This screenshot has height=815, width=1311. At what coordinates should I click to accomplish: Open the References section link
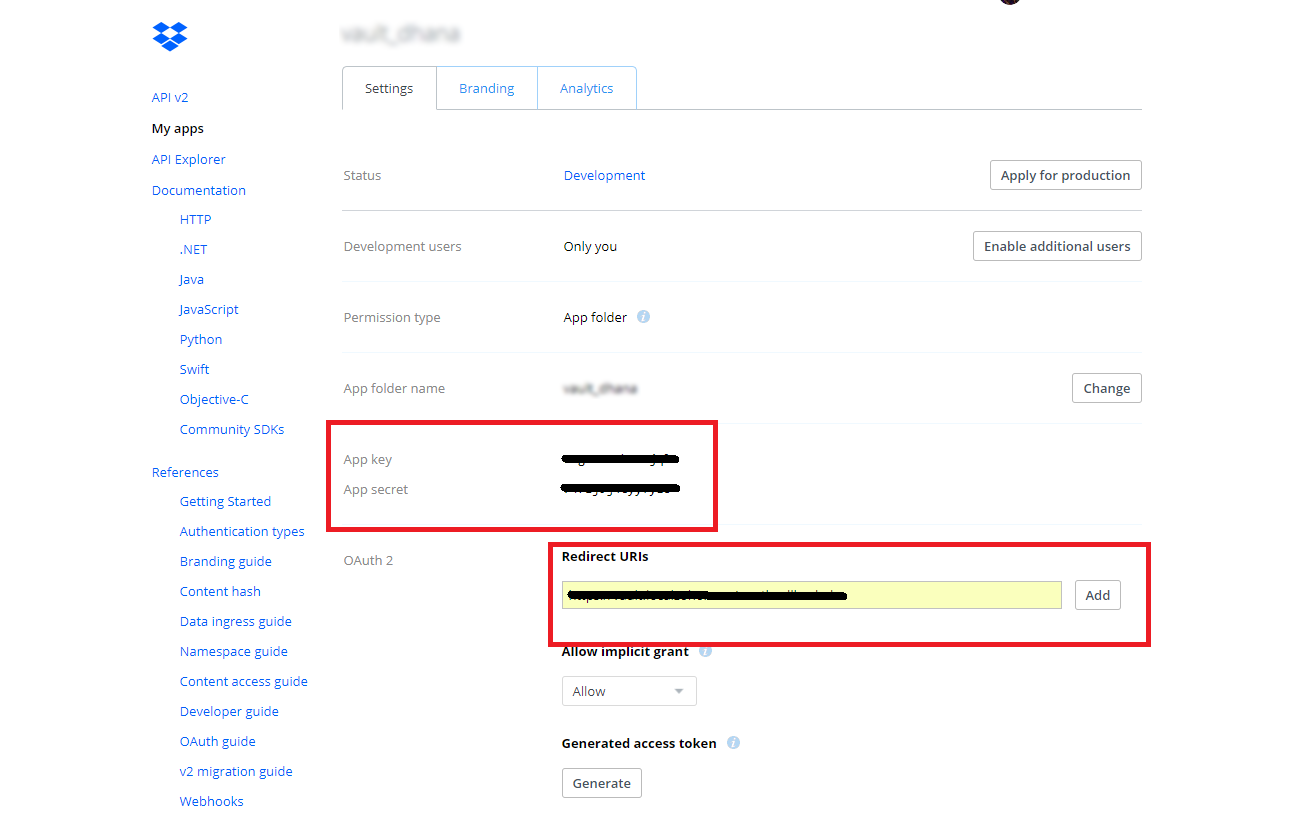tap(185, 472)
